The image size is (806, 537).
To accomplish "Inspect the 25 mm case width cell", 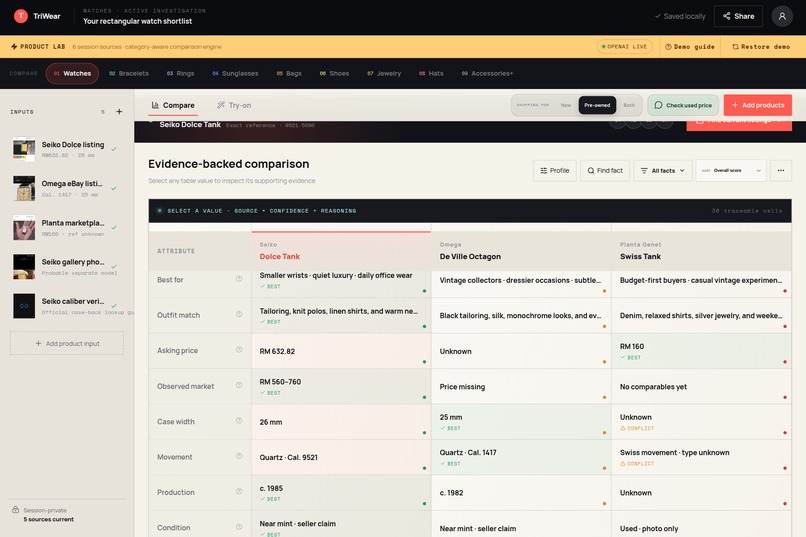I will point(521,422).
